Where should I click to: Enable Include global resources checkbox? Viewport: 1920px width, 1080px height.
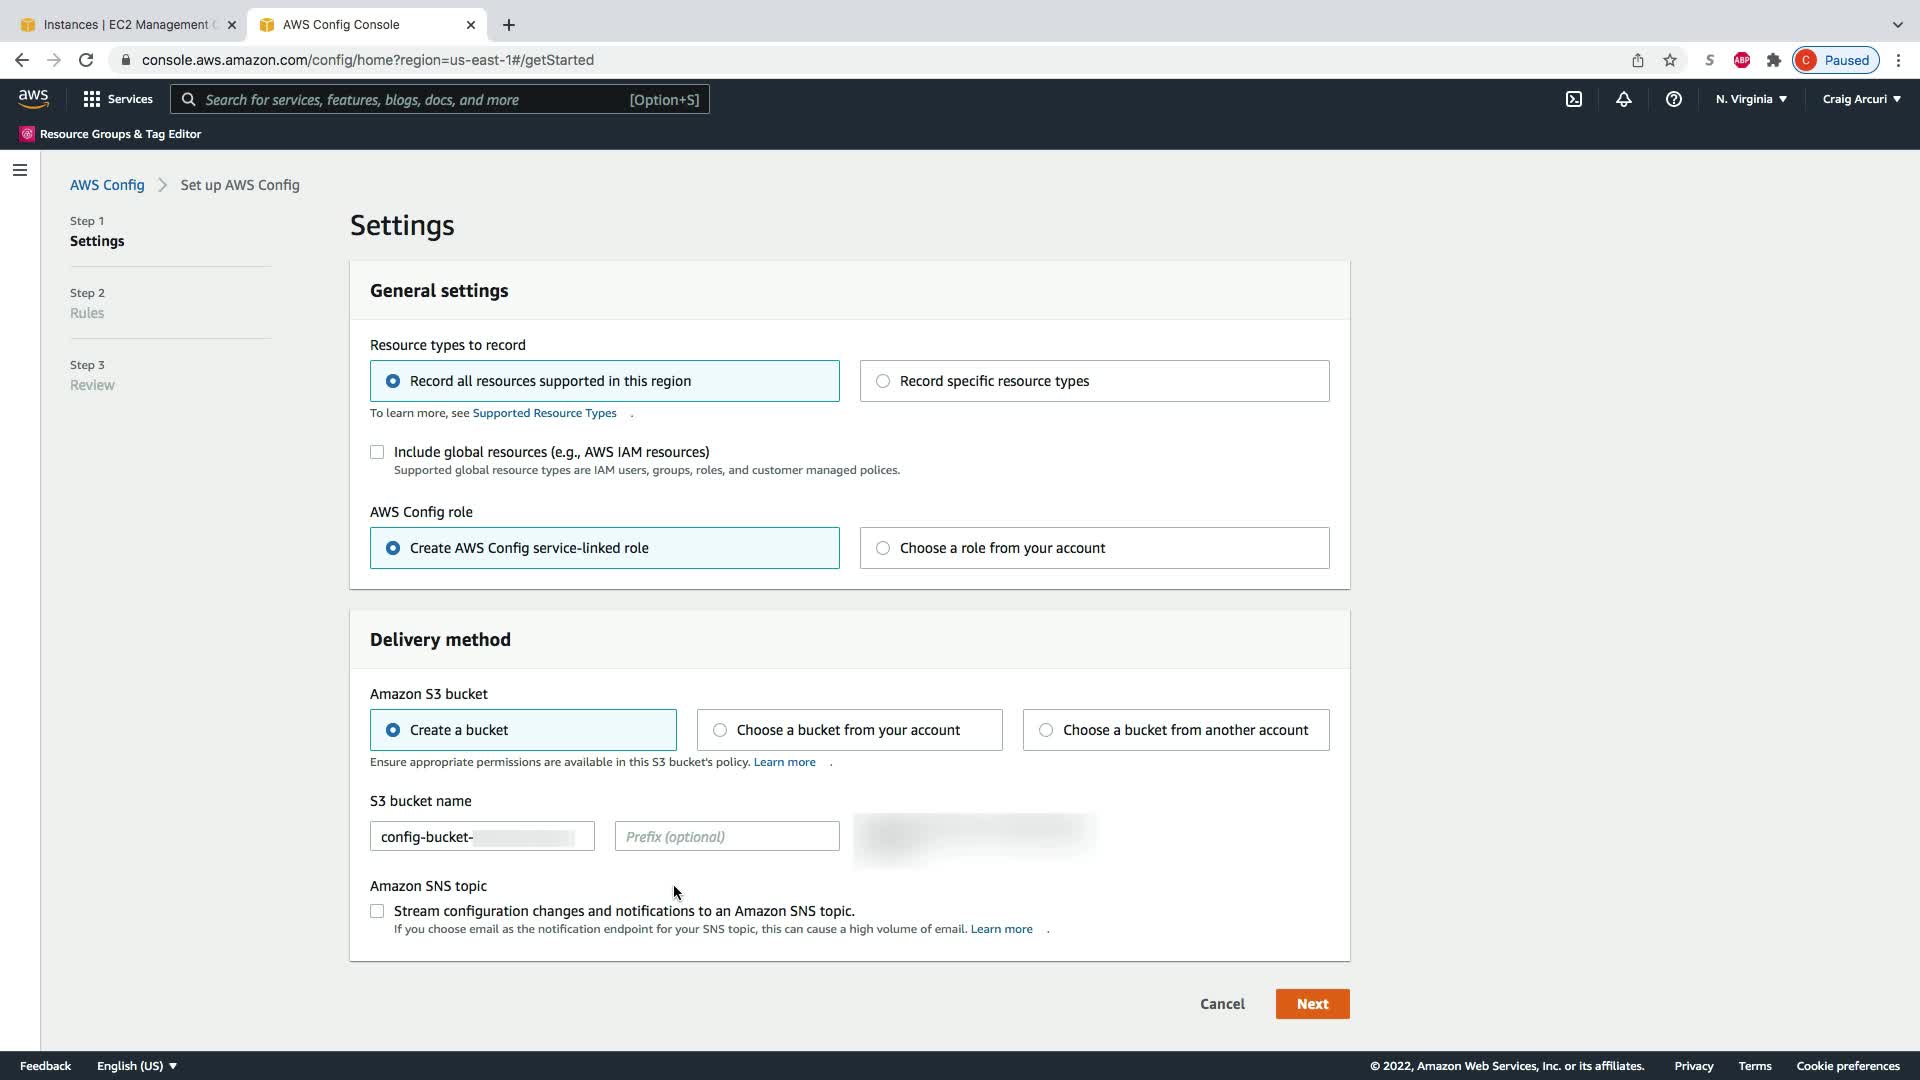coord(377,452)
